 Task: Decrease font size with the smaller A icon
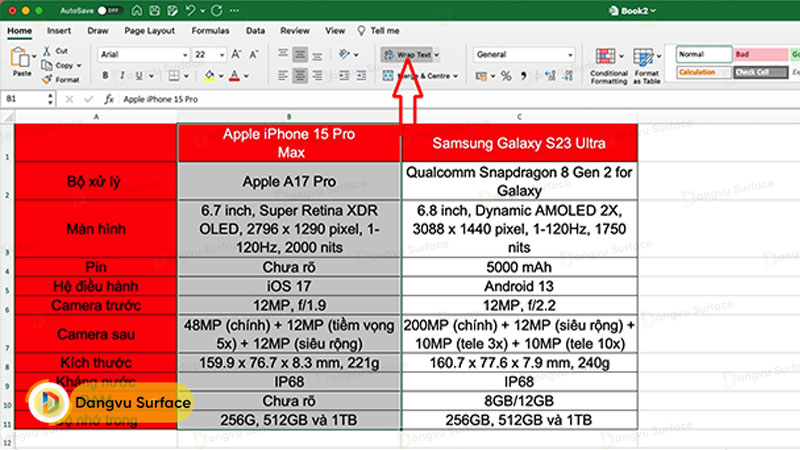coord(254,54)
